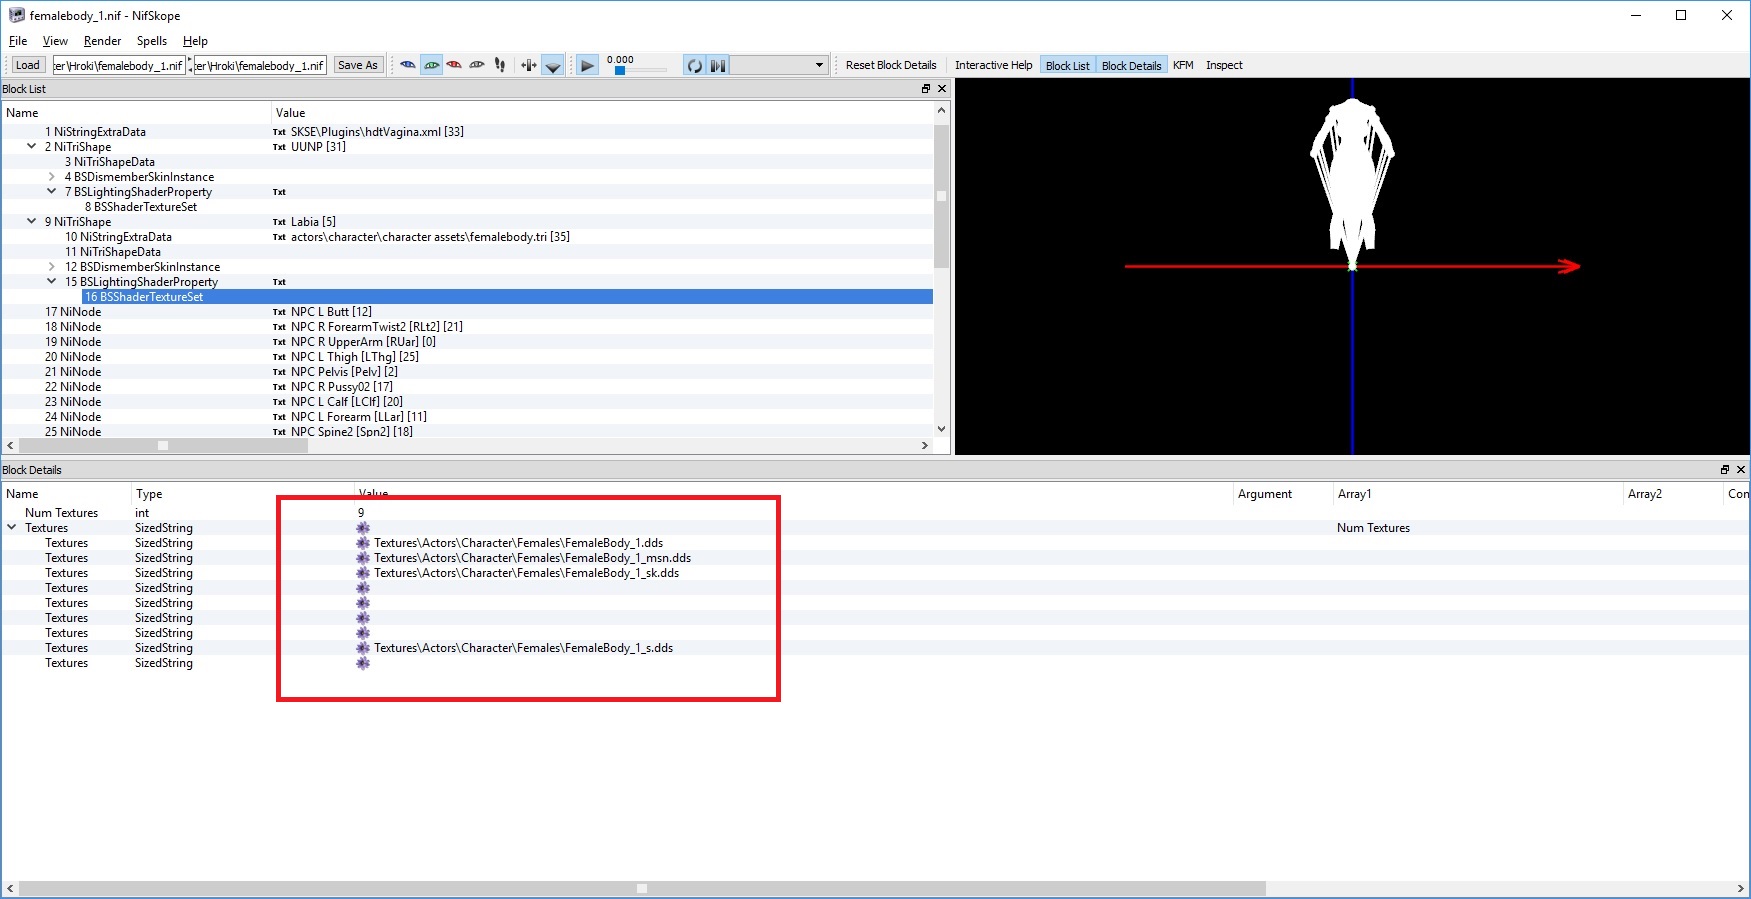
Task: Click the FemaleBody_1_msn.dds flower icon
Action: pos(363,558)
